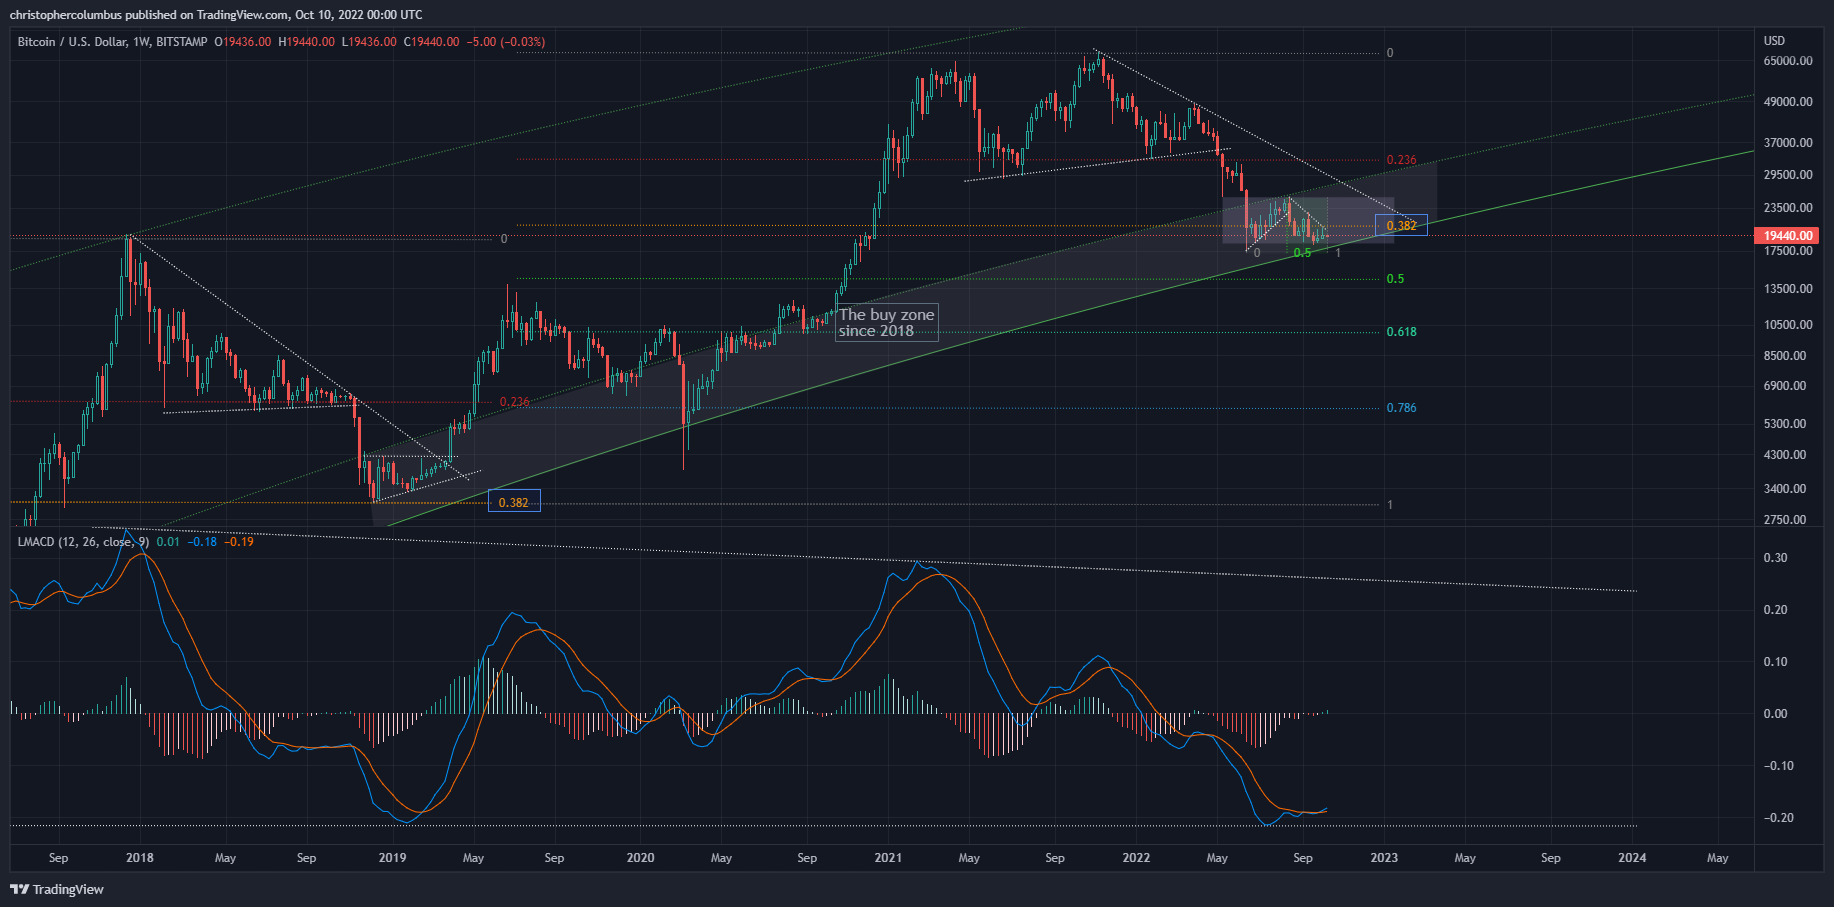Click the −5.00 (−0.03%) change value
The height and width of the screenshot is (907, 1834).
[x=506, y=42]
